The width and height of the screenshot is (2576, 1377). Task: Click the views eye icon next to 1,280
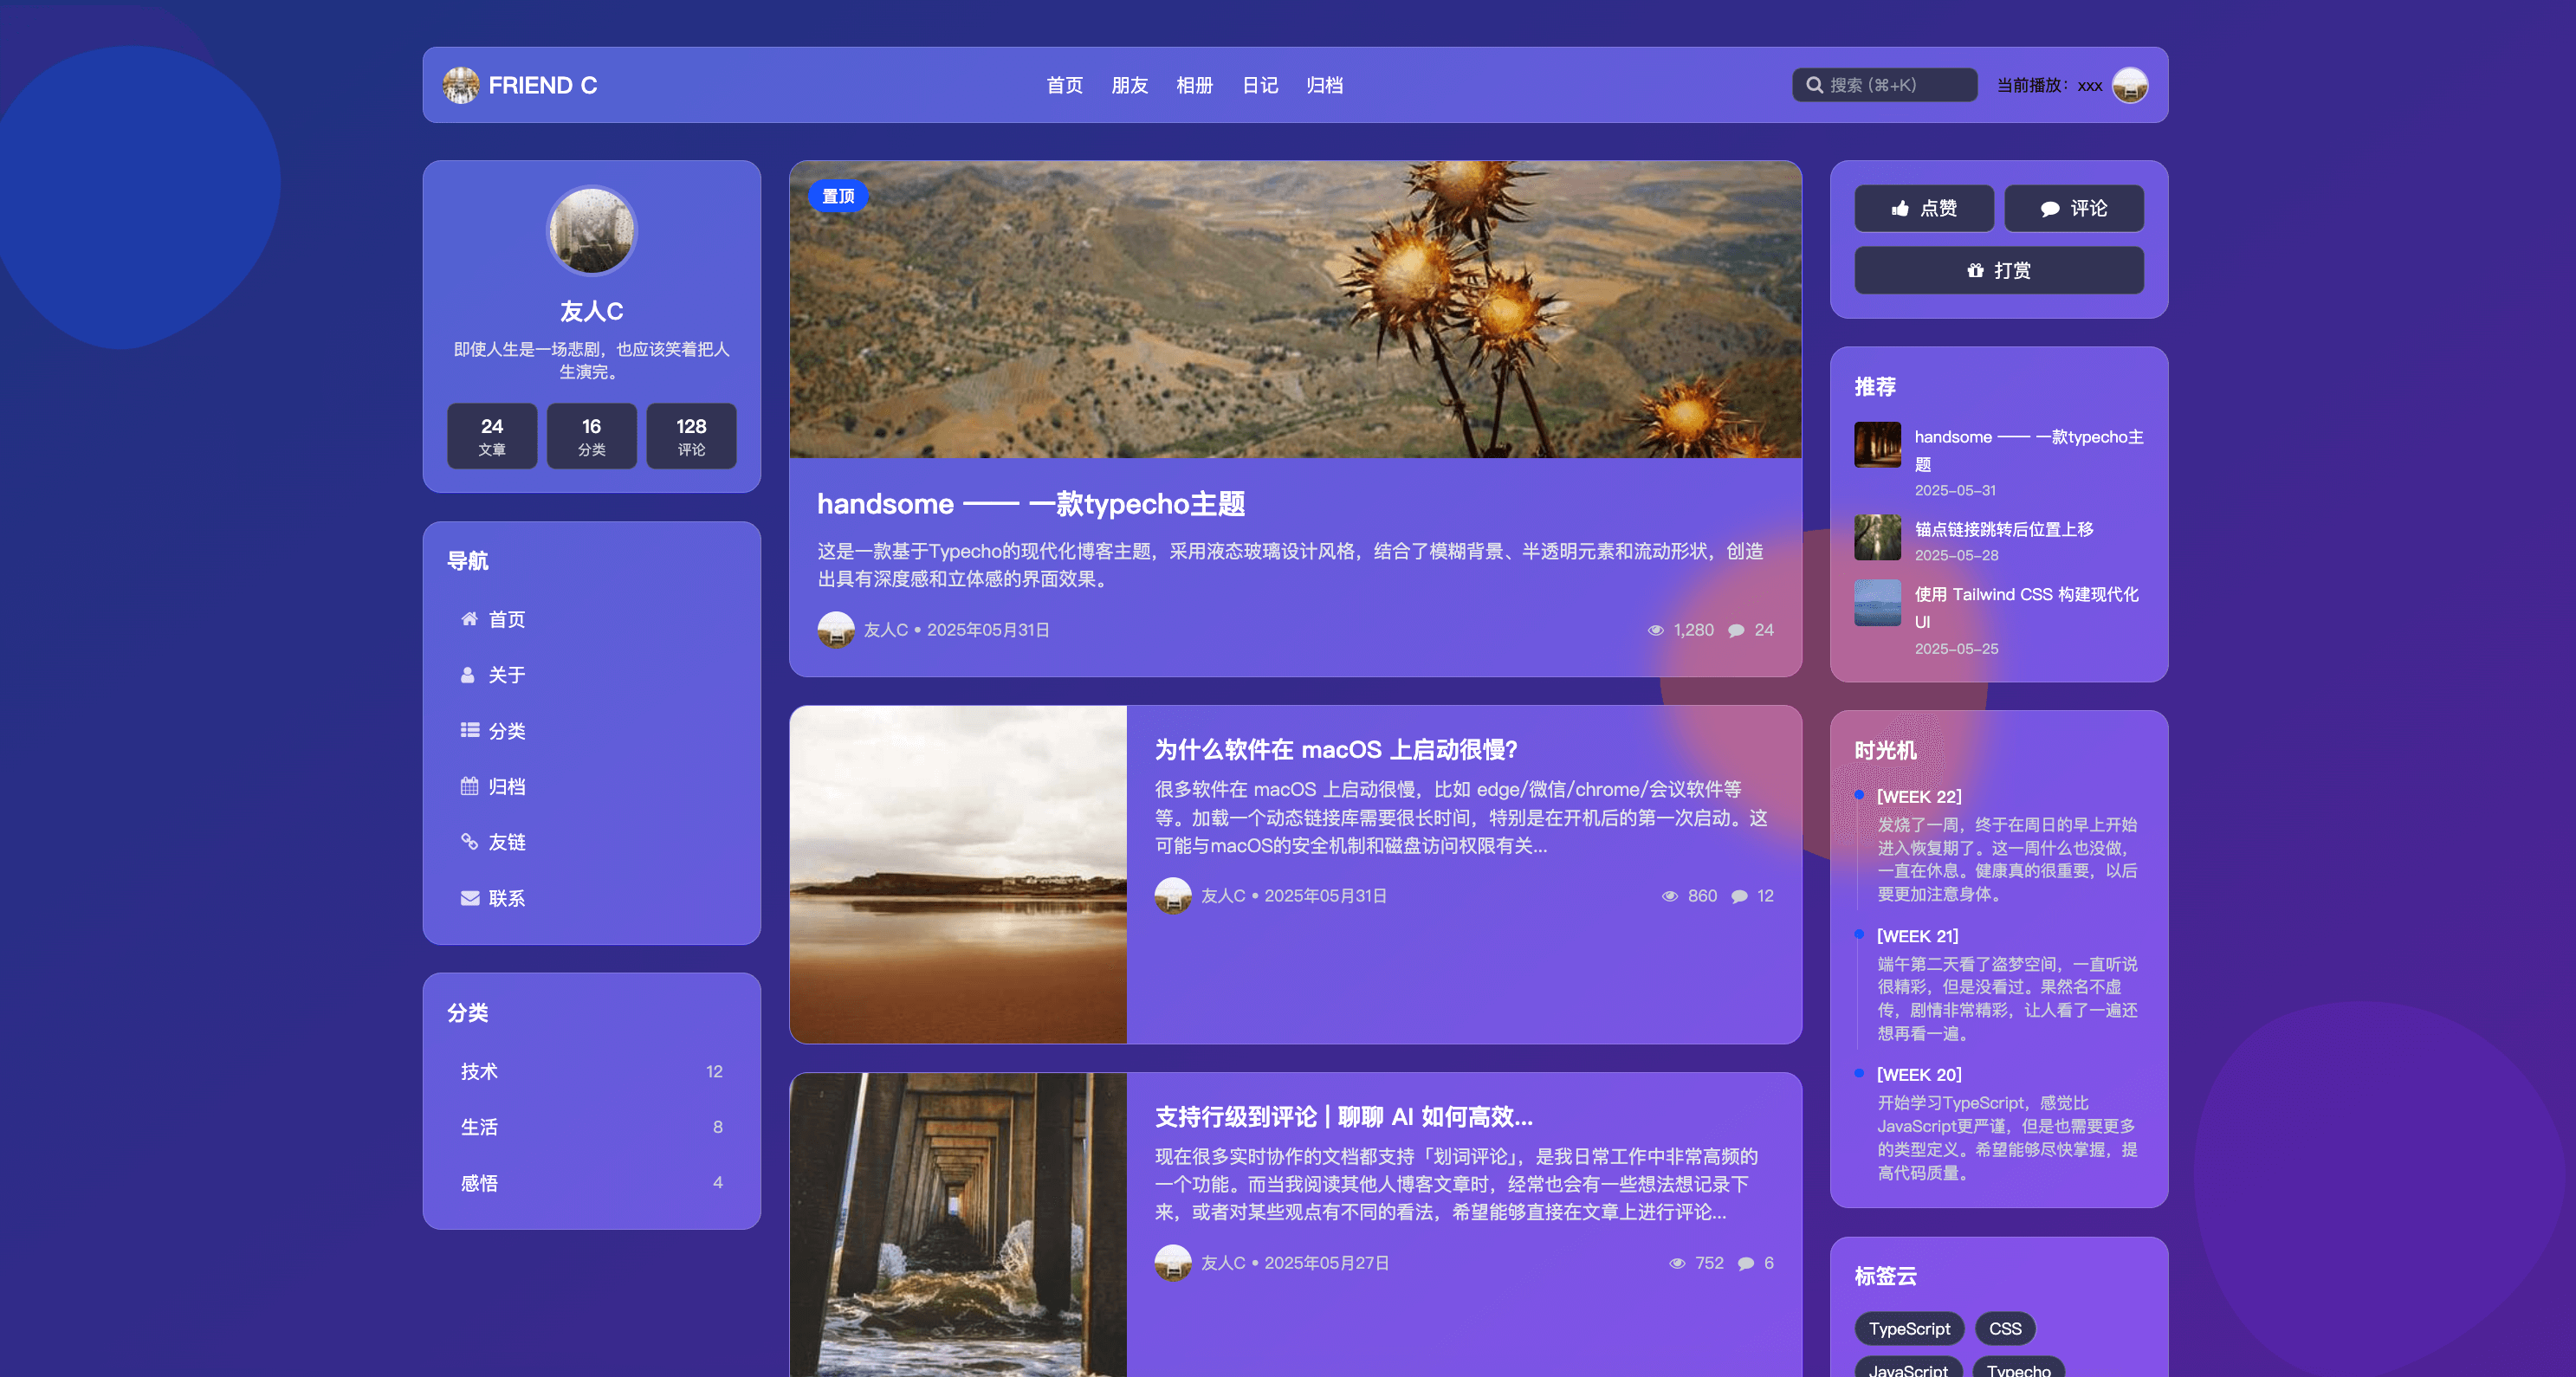pos(1656,630)
